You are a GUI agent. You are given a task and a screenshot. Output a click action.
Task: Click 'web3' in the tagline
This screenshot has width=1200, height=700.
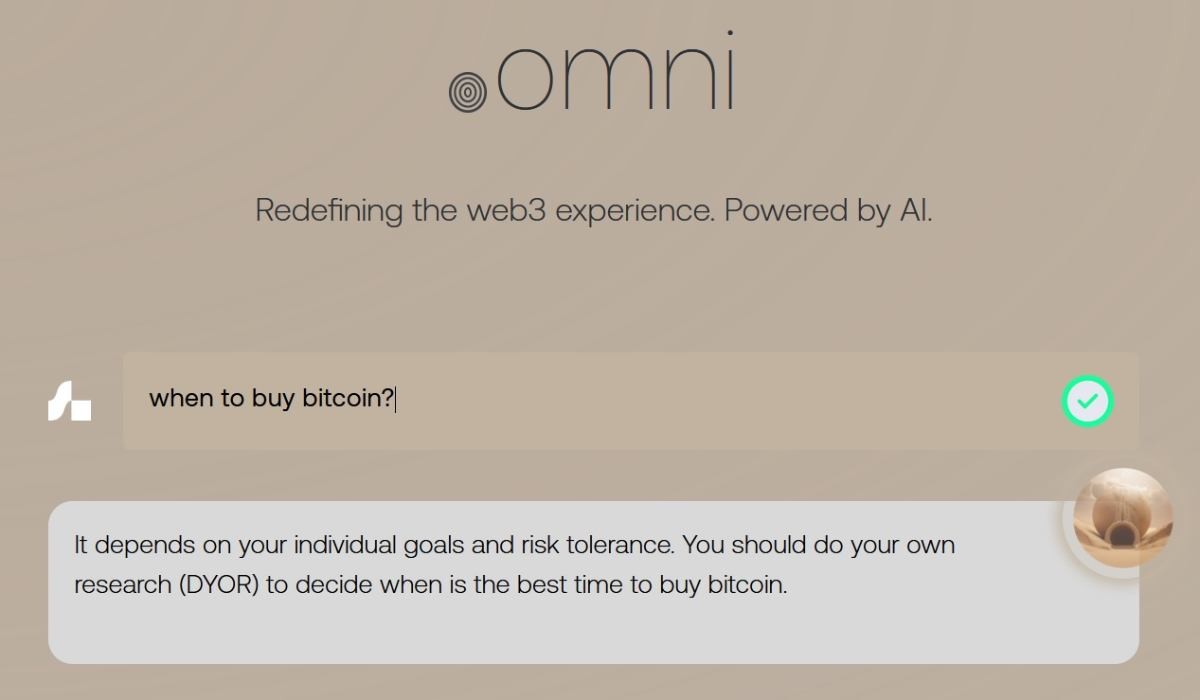click(x=505, y=211)
